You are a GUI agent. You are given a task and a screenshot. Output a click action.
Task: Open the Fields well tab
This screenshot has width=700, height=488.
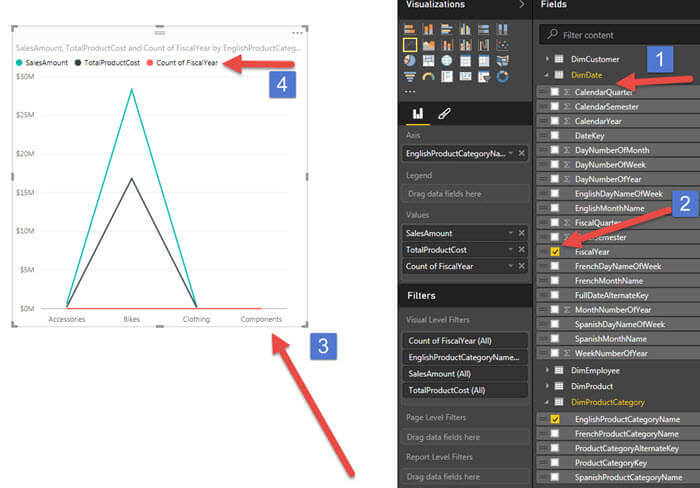(418, 113)
